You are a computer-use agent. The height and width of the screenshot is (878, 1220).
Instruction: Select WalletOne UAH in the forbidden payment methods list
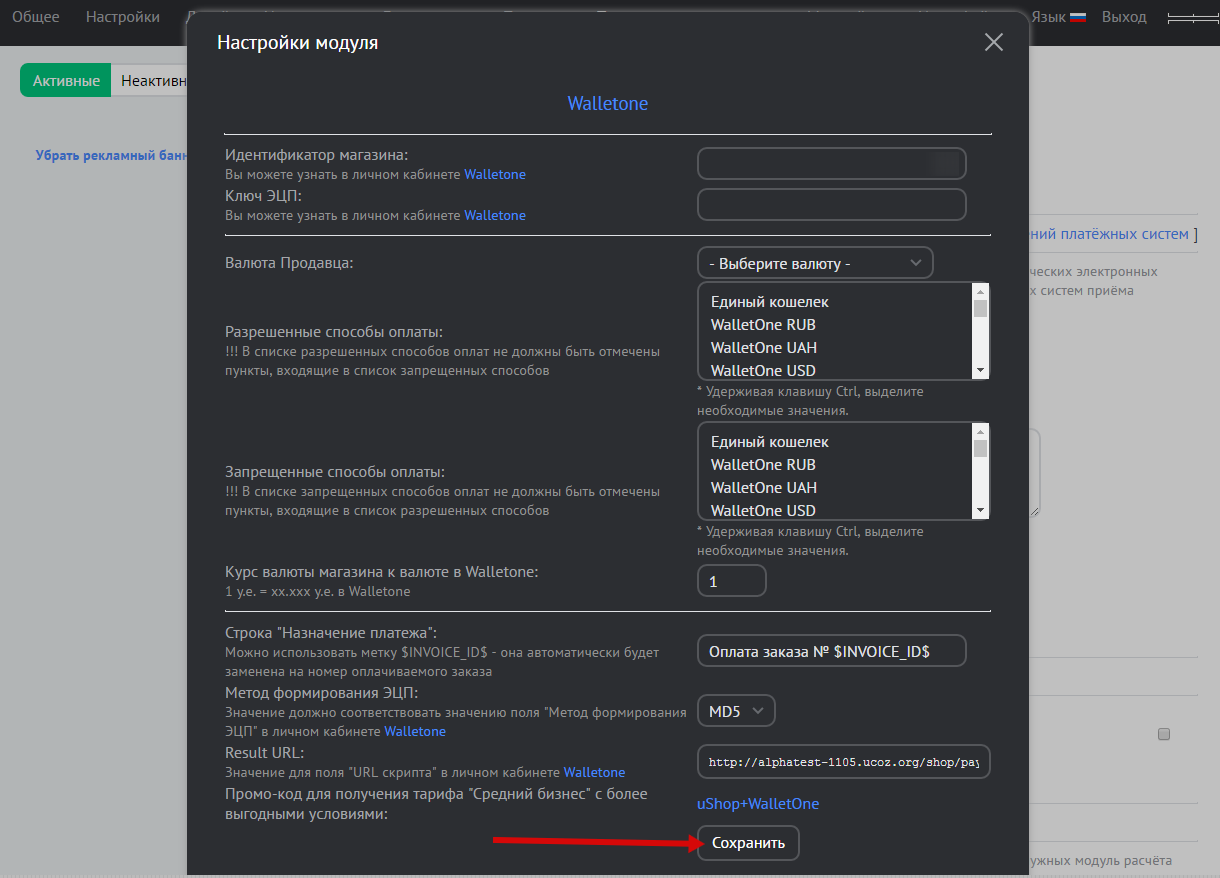[763, 488]
